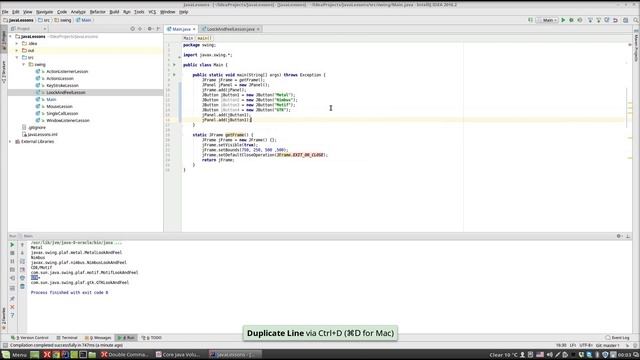Viewport: 640px width, 360px height.
Task: Expand the .idea folder
Action: 17,43
